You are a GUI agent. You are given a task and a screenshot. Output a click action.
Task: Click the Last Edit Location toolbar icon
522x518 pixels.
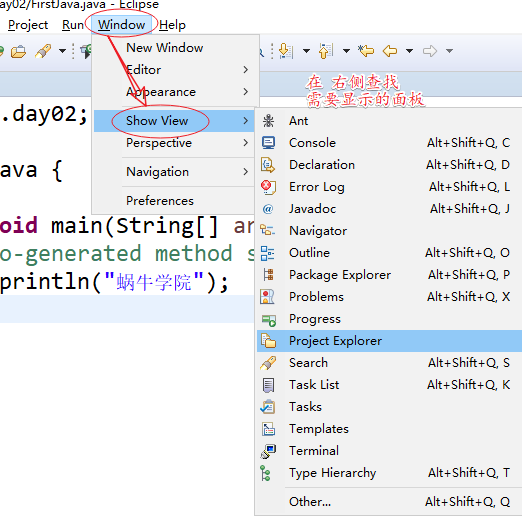pos(366,51)
